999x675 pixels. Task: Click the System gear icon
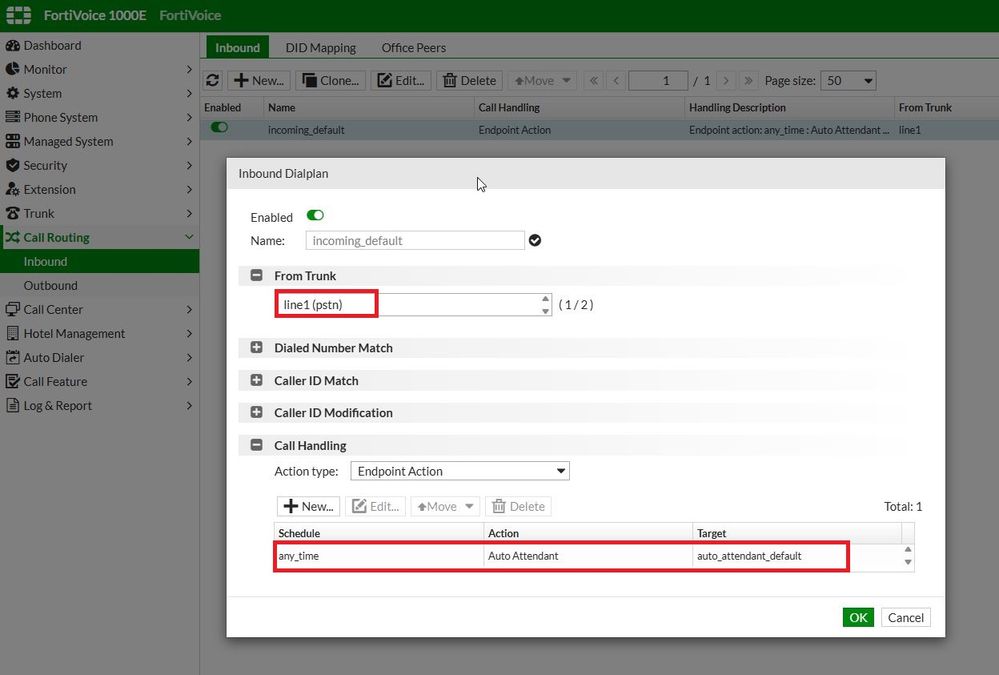(x=13, y=93)
